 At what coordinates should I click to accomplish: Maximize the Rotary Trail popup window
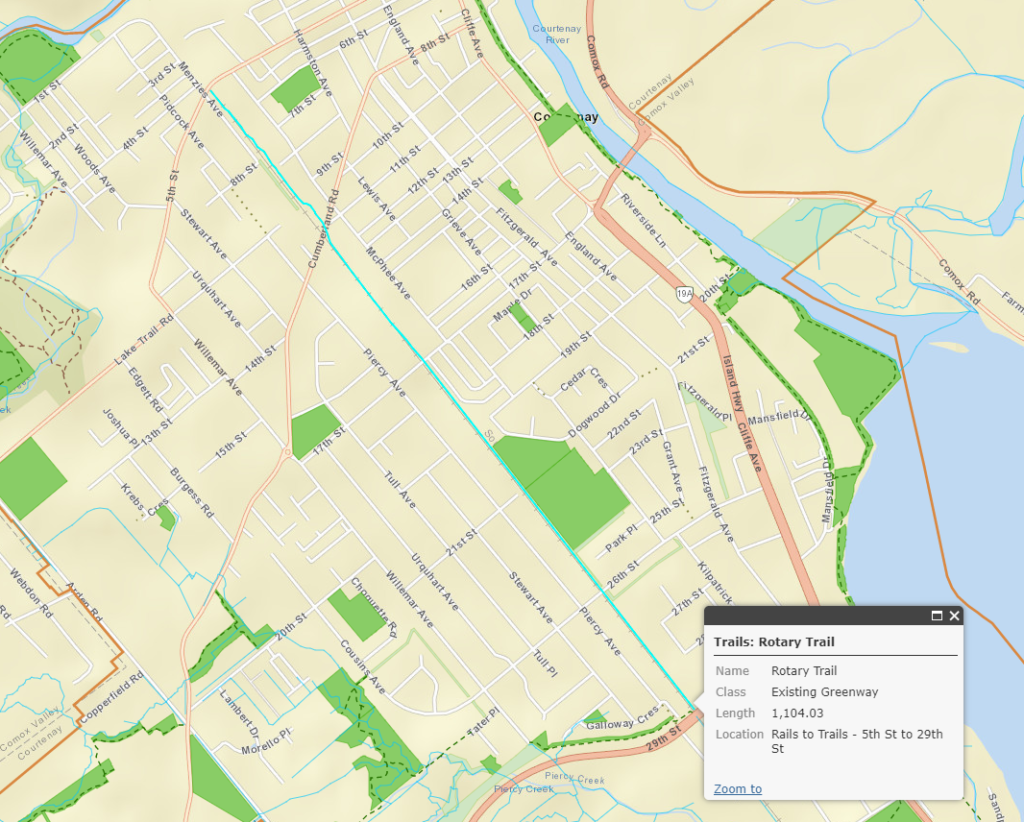(x=938, y=617)
